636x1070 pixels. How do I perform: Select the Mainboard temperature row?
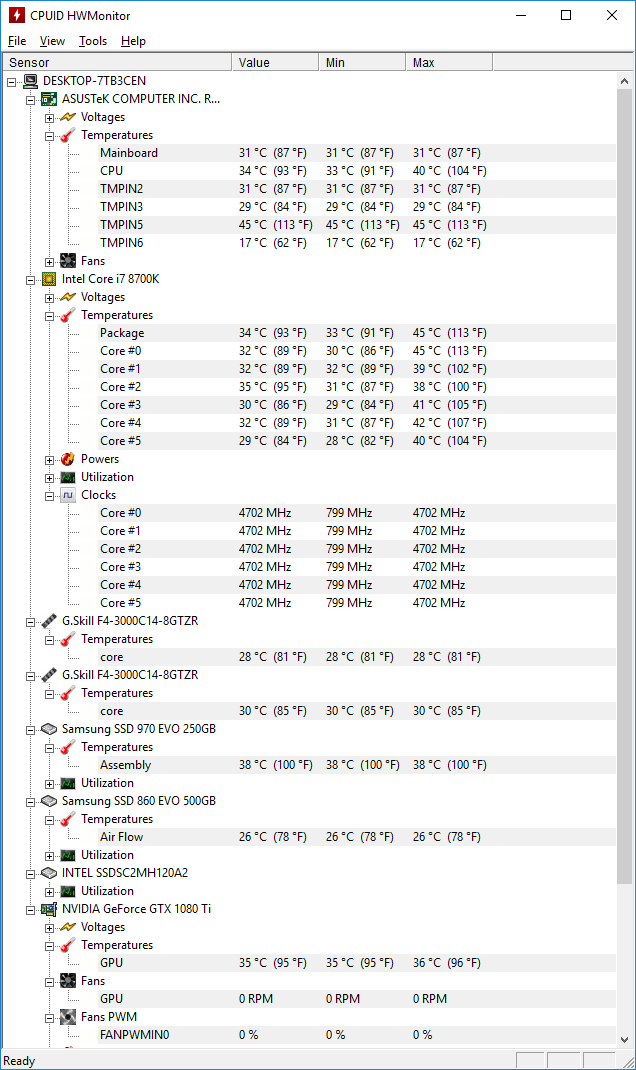click(x=356, y=153)
